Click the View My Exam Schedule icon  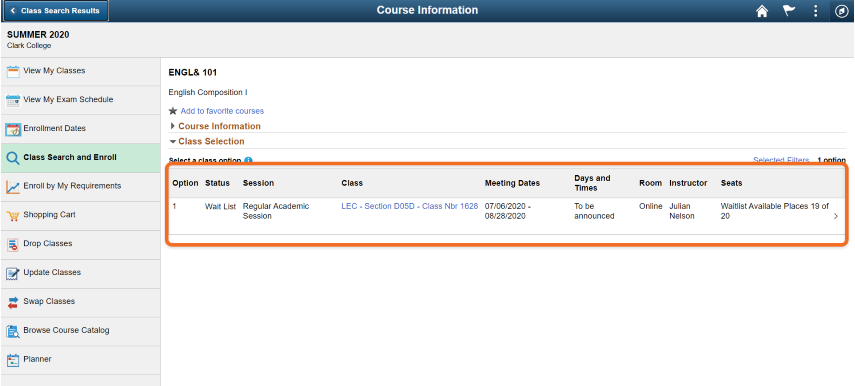[x=13, y=100]
